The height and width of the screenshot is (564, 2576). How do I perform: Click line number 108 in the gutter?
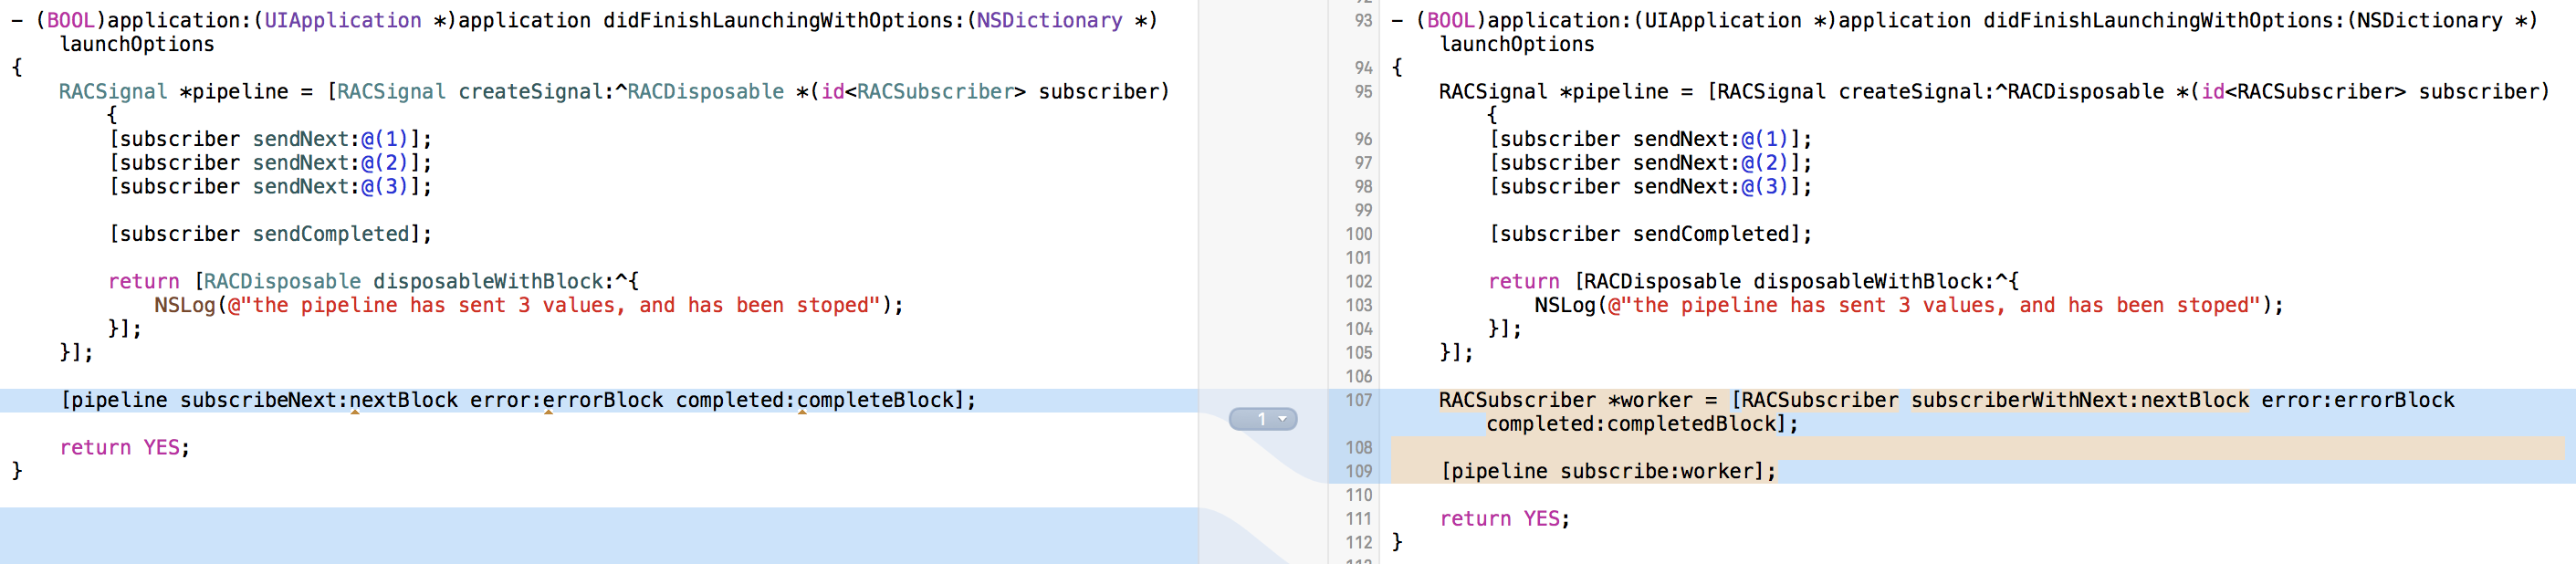tap(1358, 447)
